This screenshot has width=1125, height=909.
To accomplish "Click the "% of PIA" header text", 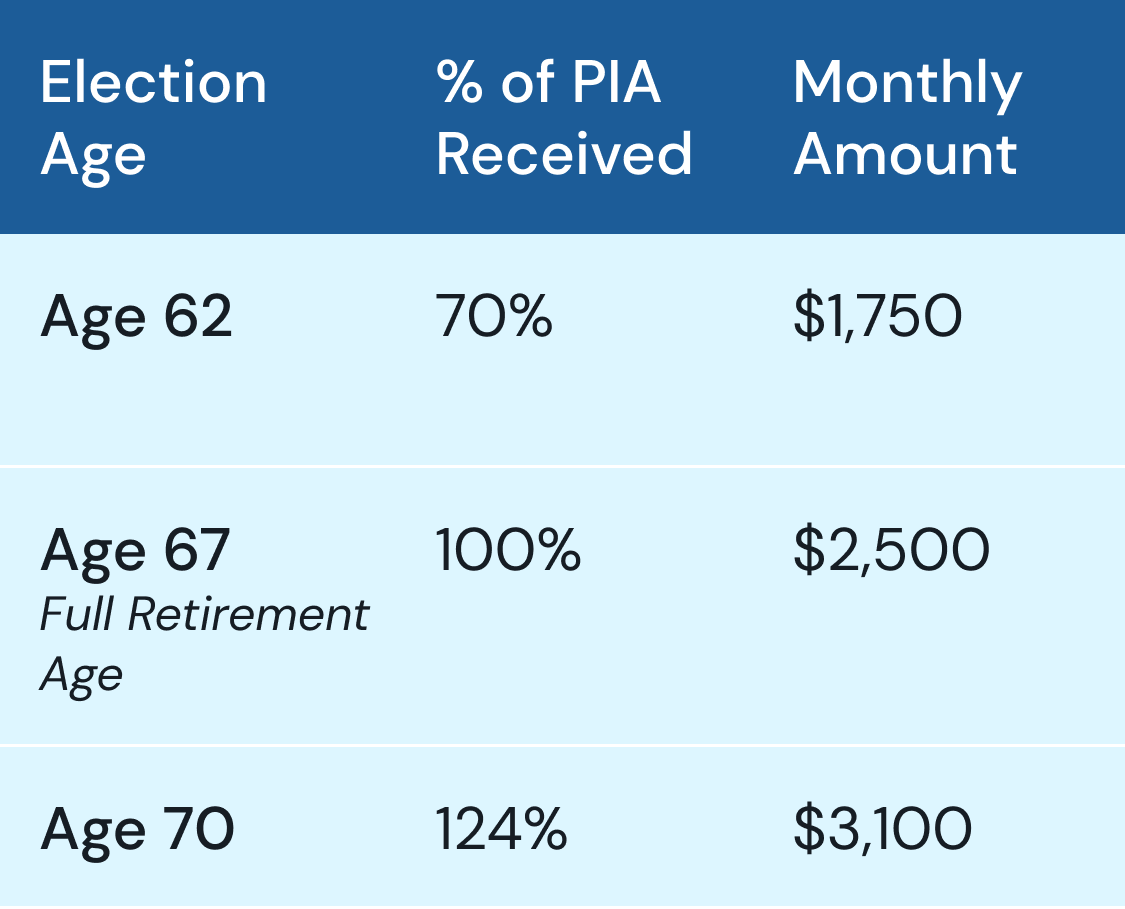I will [x=549, y=82].
